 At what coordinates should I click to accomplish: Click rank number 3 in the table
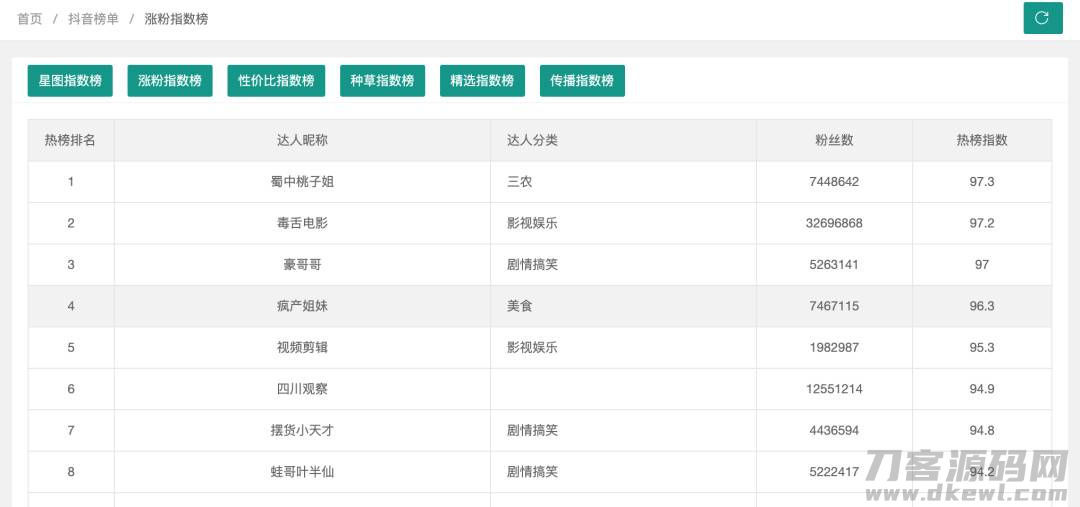[71, 265]
